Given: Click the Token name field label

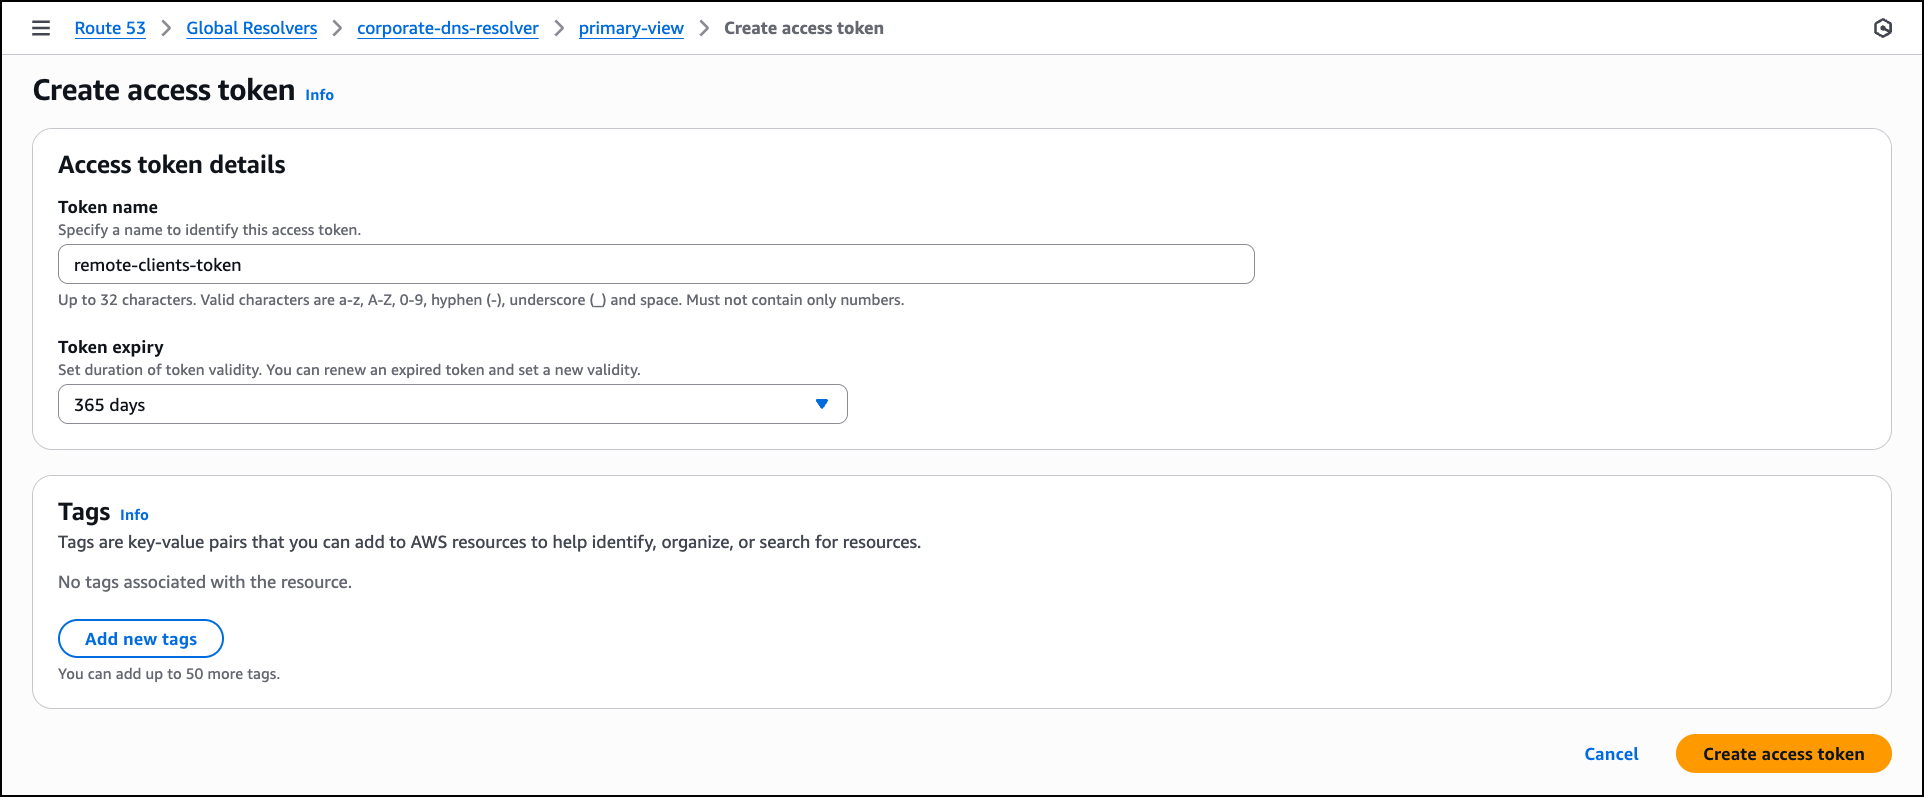Looking at the screenshot, I should coord(108,207).
